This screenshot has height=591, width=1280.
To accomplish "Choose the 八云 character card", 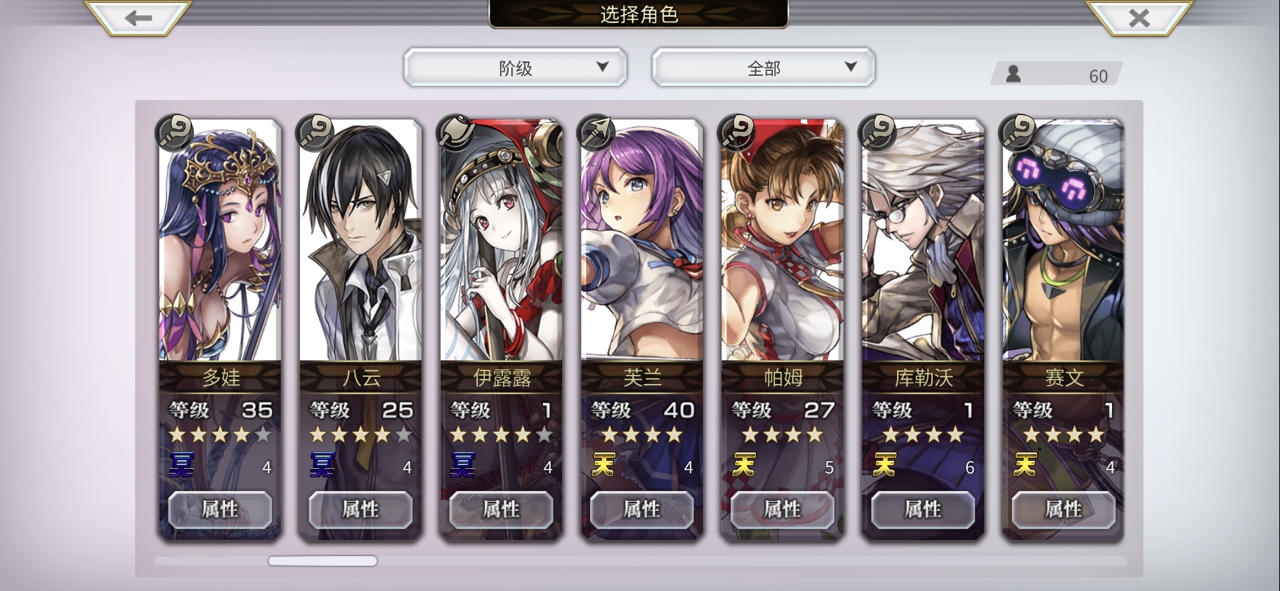I will pyautogui.click(x=360, y=328).
